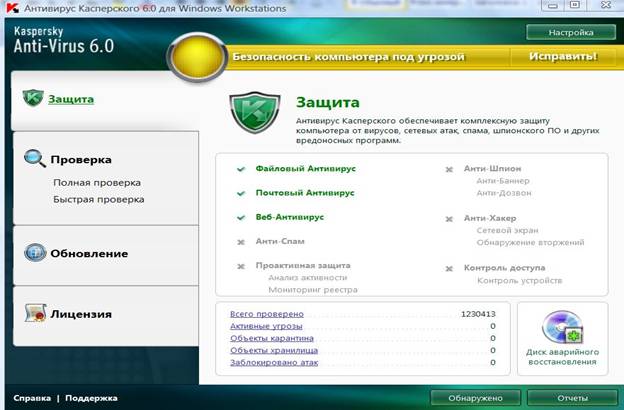624x410 pixels.
Task: Click the Безопасность компьютера под угрозой status banner
Action: pos(348,57)
